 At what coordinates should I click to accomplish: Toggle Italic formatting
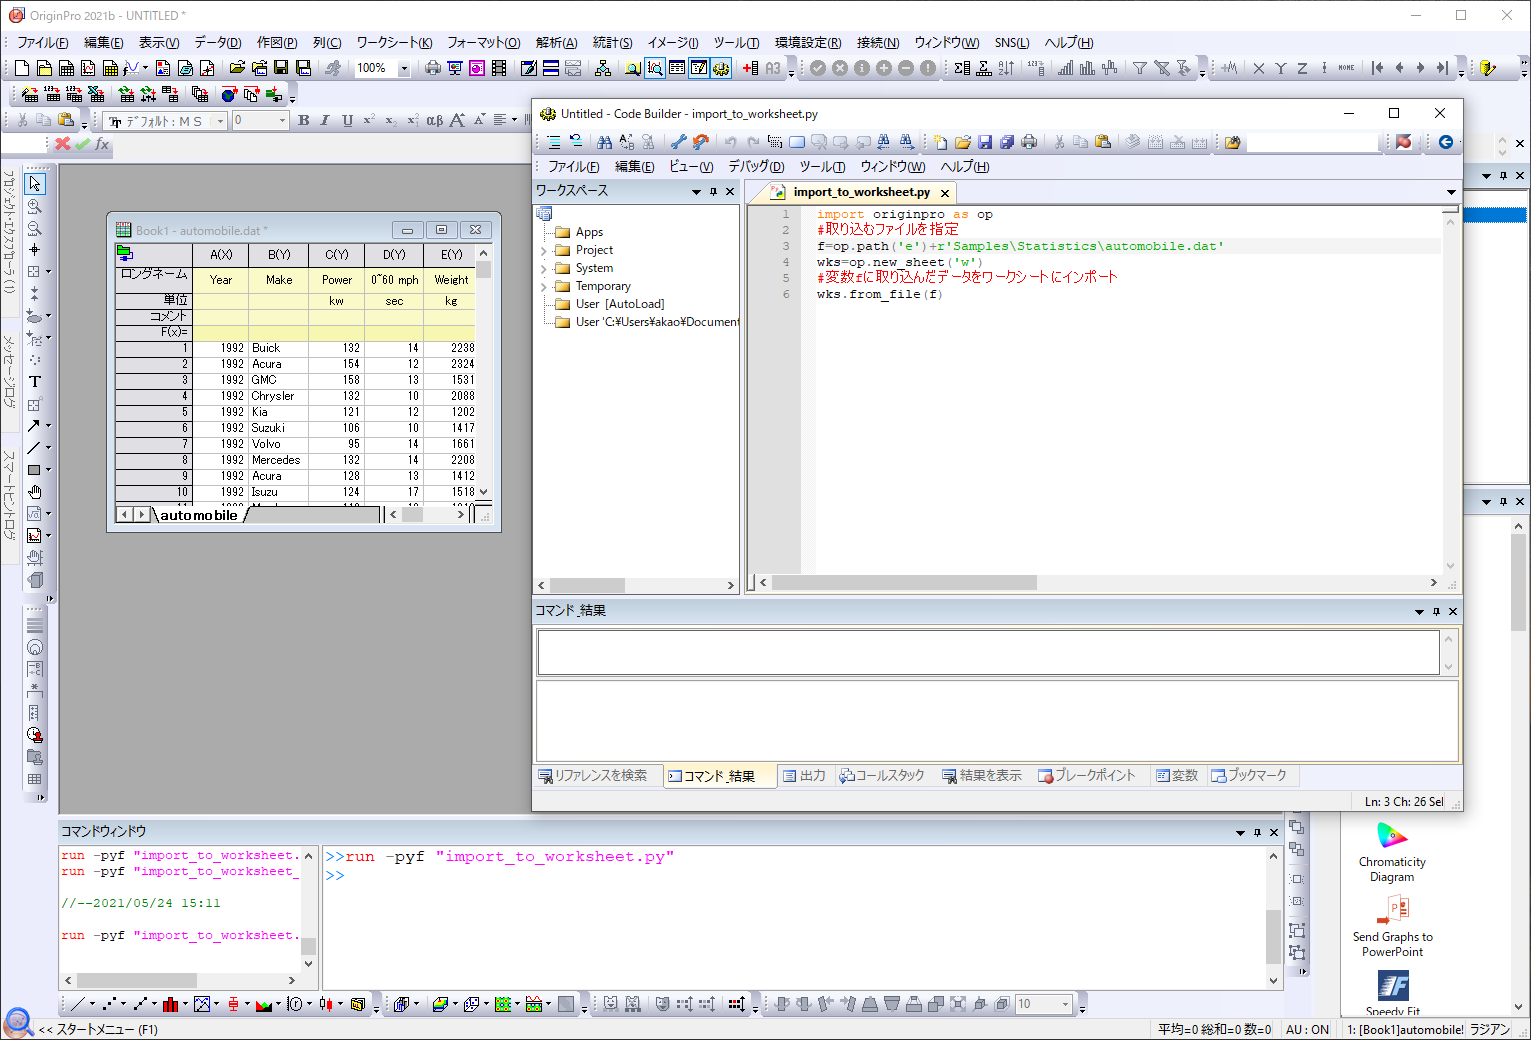(x=325, y=121)
